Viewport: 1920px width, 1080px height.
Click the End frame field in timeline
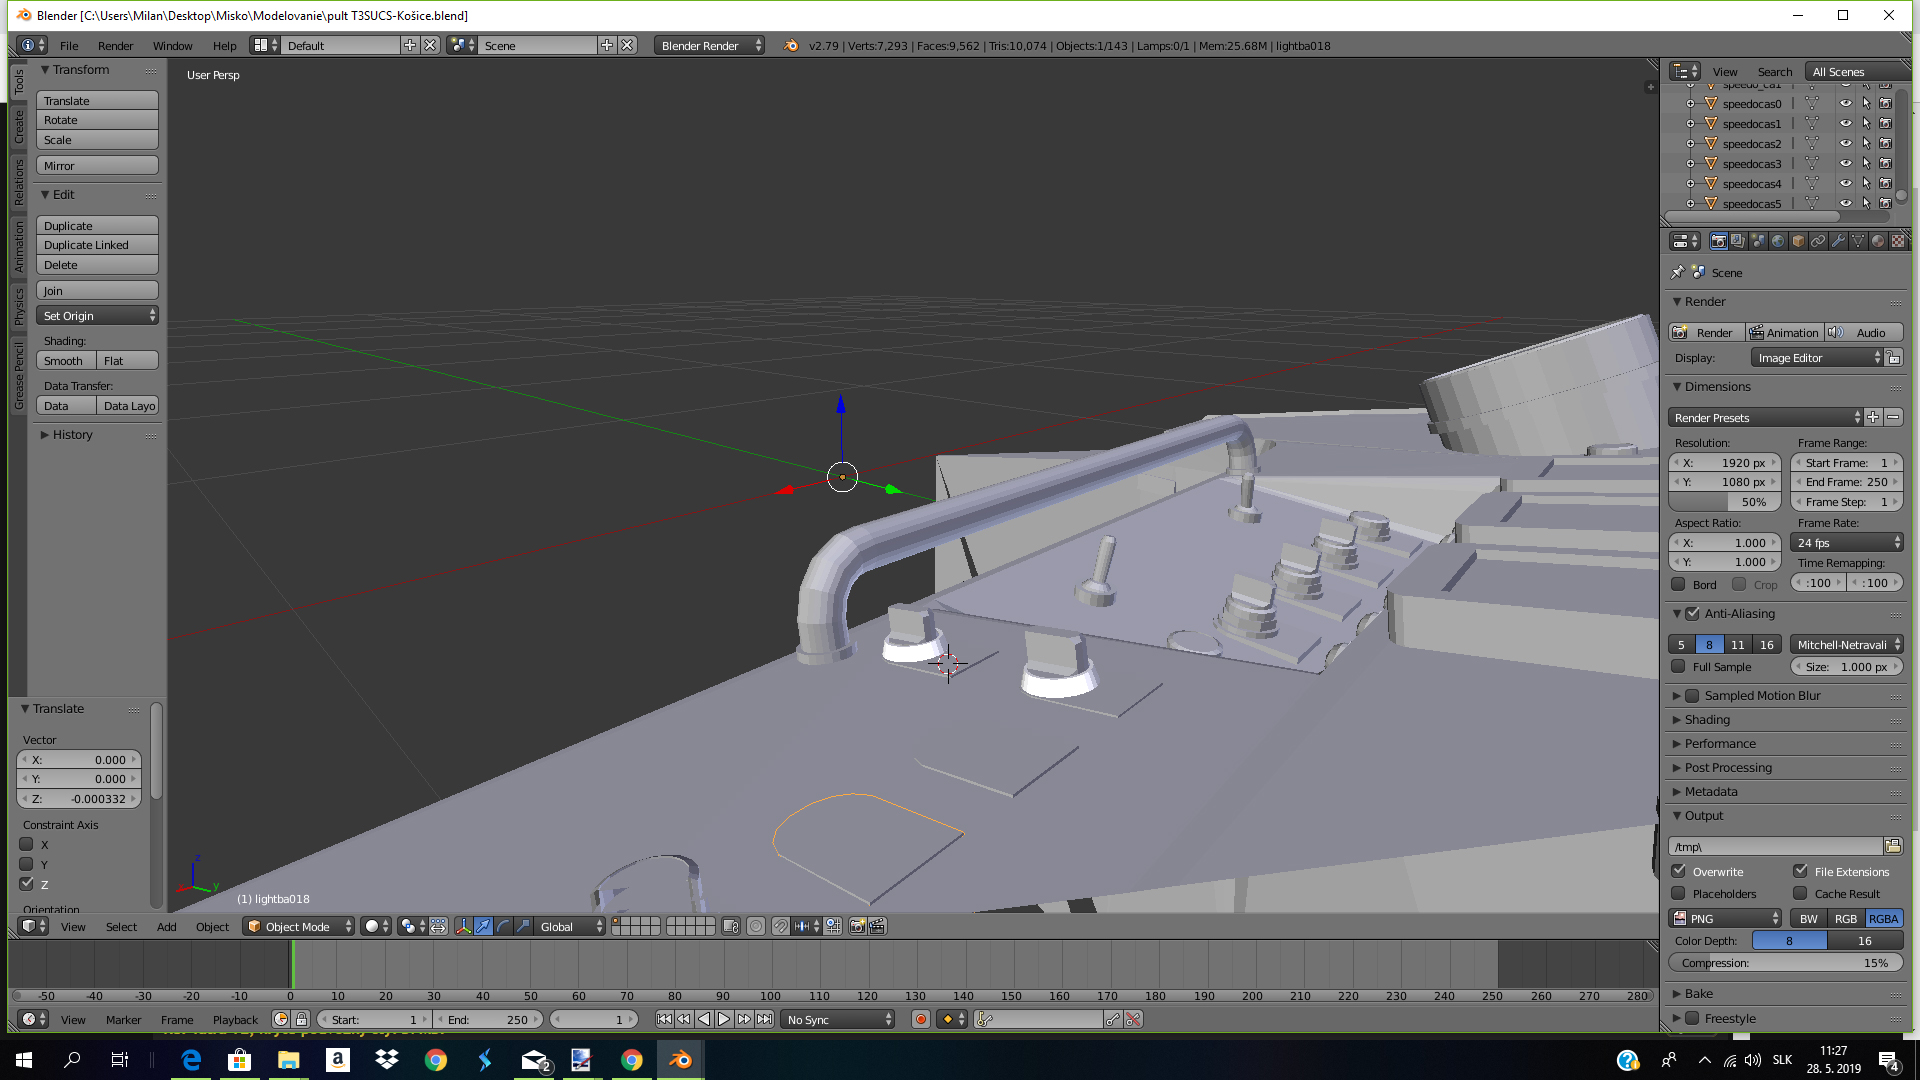490,1019
